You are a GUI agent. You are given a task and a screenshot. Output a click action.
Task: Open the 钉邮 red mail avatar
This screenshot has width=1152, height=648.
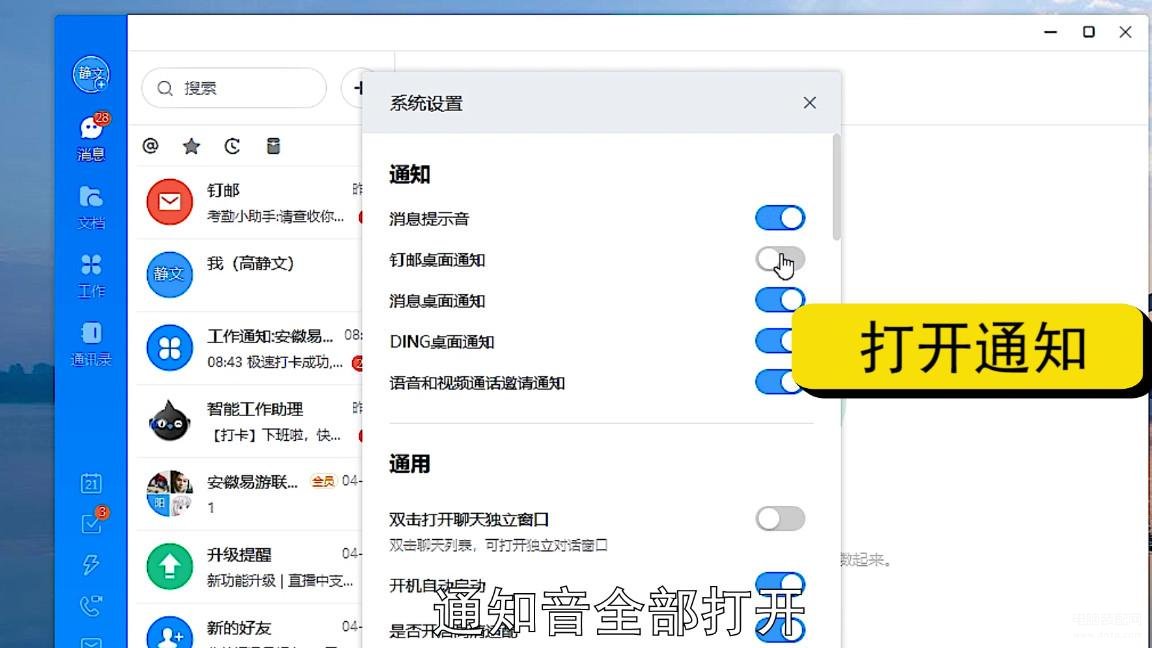pyautogui.click(x=169, y=202)
